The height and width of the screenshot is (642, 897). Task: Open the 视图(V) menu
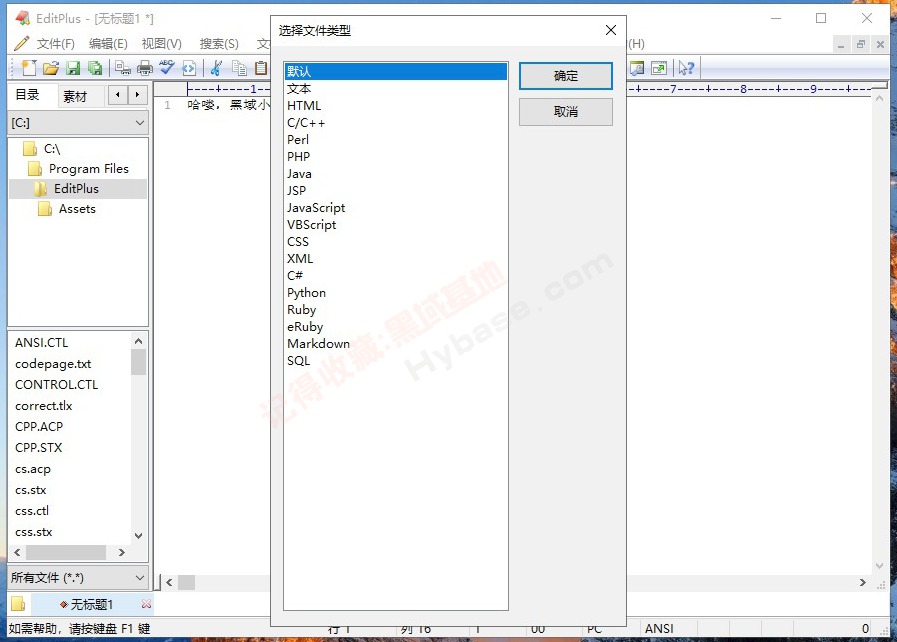[161, 43]
